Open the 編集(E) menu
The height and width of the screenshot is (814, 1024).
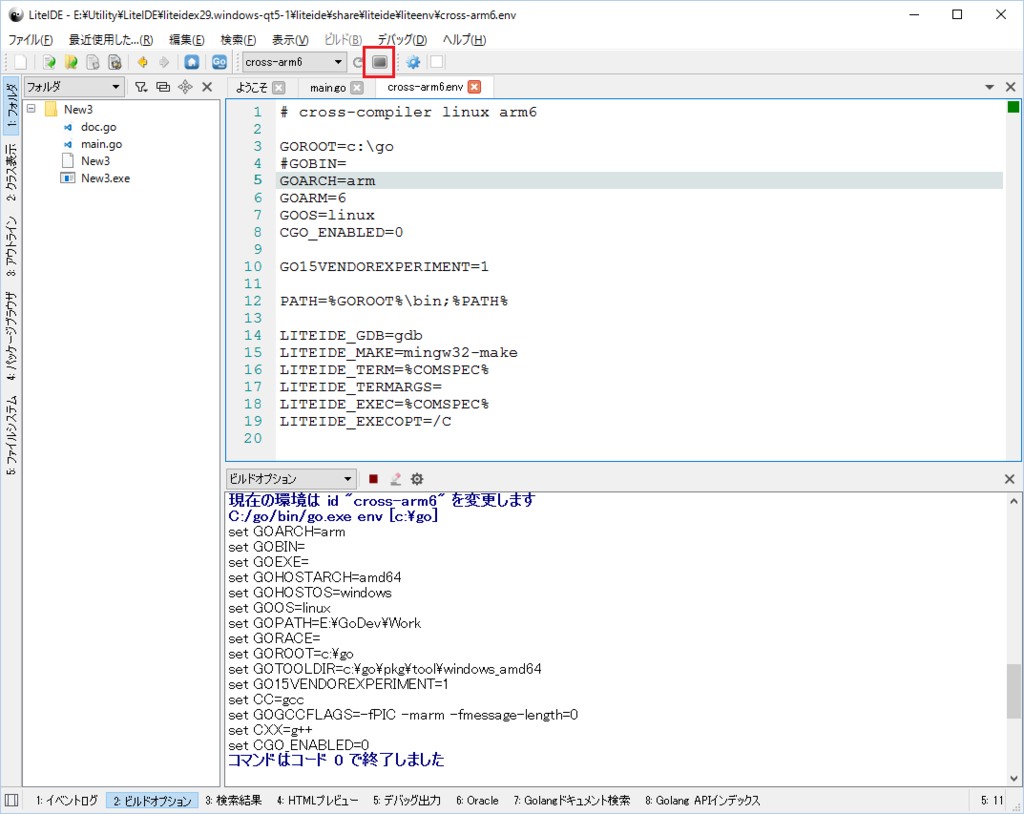(187, 40)
